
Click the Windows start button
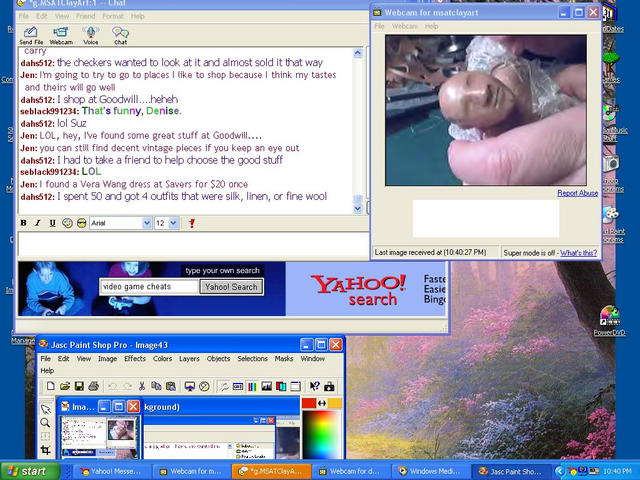click(x=30, y=471)
